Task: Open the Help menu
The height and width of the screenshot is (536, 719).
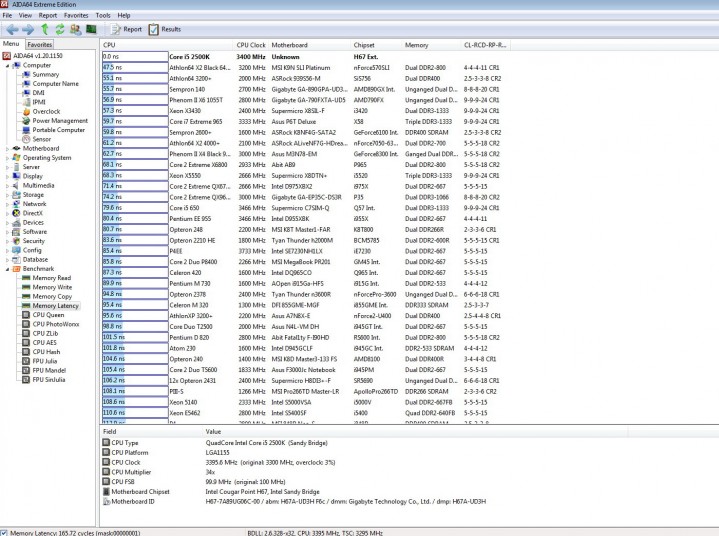Action: coord(124,15)
